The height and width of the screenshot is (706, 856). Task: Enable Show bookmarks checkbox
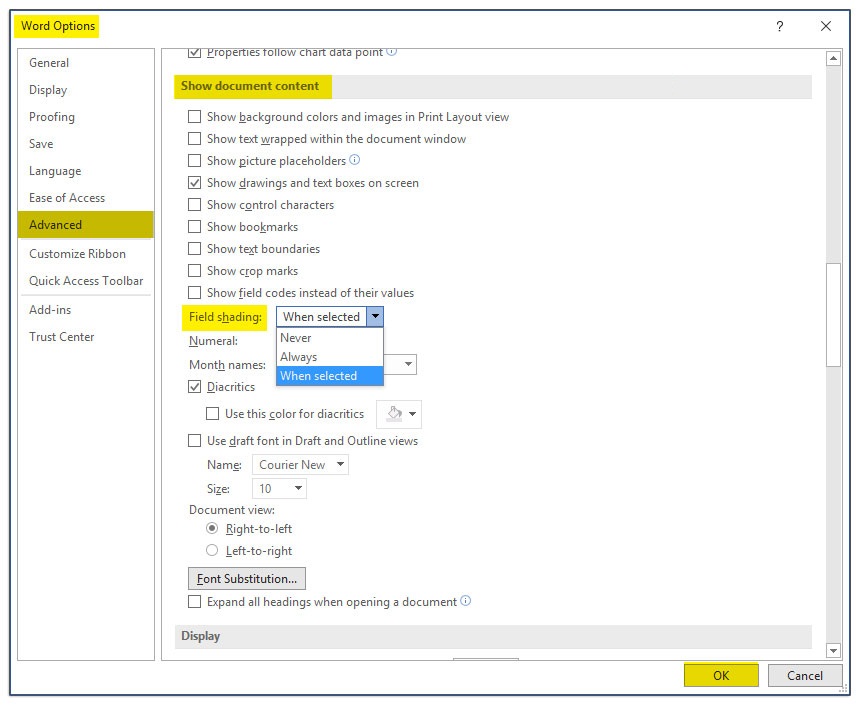pyautogui.click(x=195, y=227)
